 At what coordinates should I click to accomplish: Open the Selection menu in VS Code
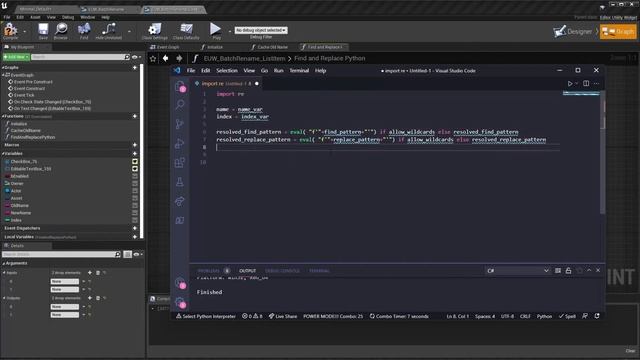227,71
